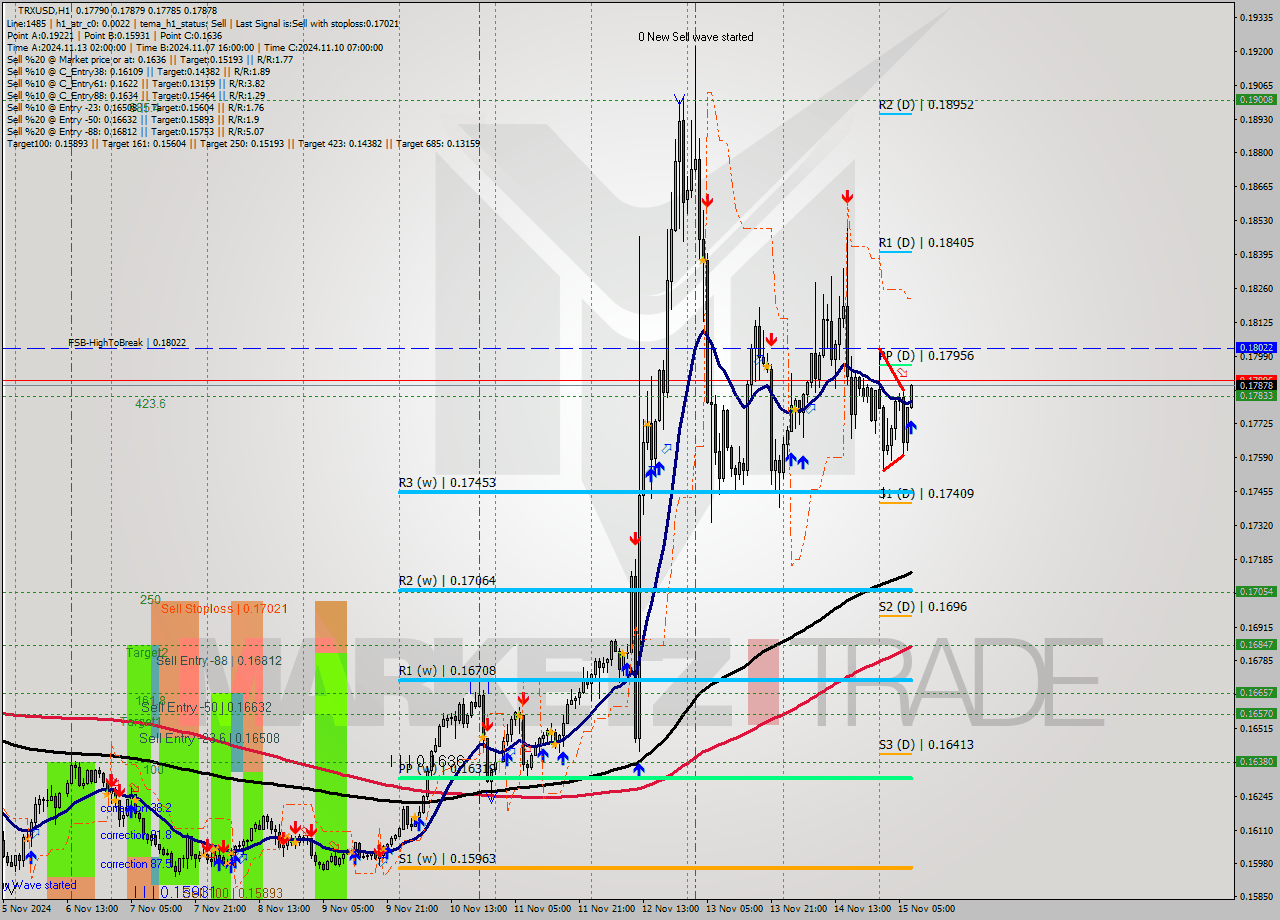The height and width of the screenshot is (920, 1280).
Task: Click the blue 0.18022 price tag on the axis
Action: click(x=1256, y=348)
